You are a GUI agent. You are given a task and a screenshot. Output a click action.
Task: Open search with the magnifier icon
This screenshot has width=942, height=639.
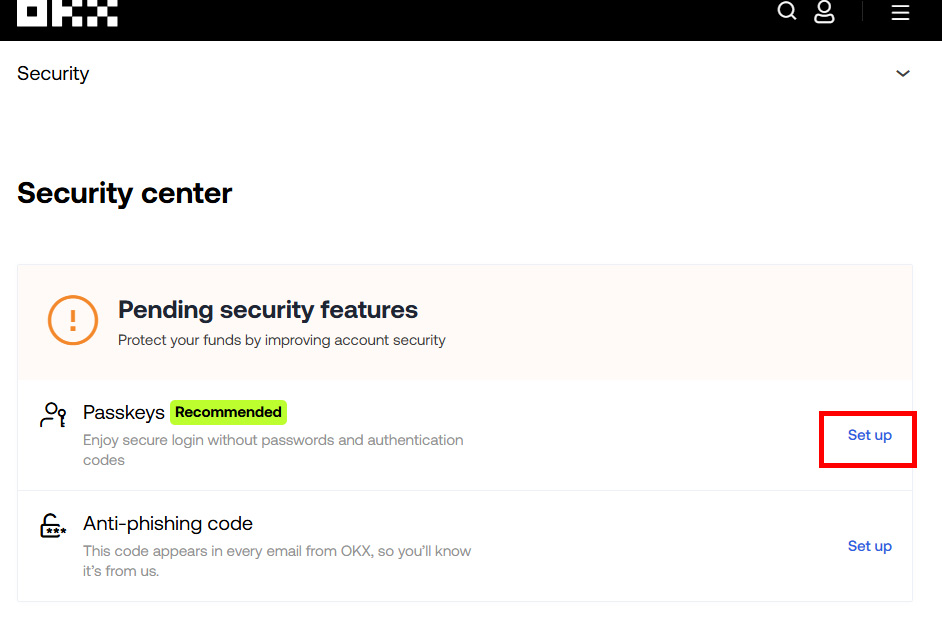pos(787,12)
